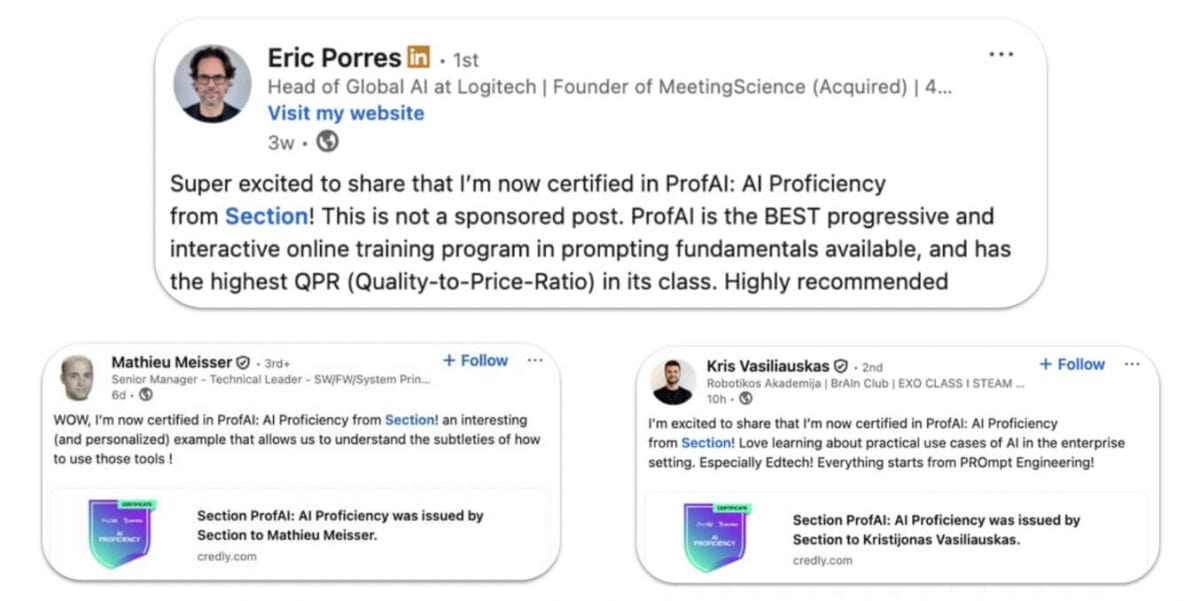This screenshot has height=601, width=1200.
Task: Open Kris's post timestamp showing 10h
Action: pyautogui.click(x=716, y=398)
